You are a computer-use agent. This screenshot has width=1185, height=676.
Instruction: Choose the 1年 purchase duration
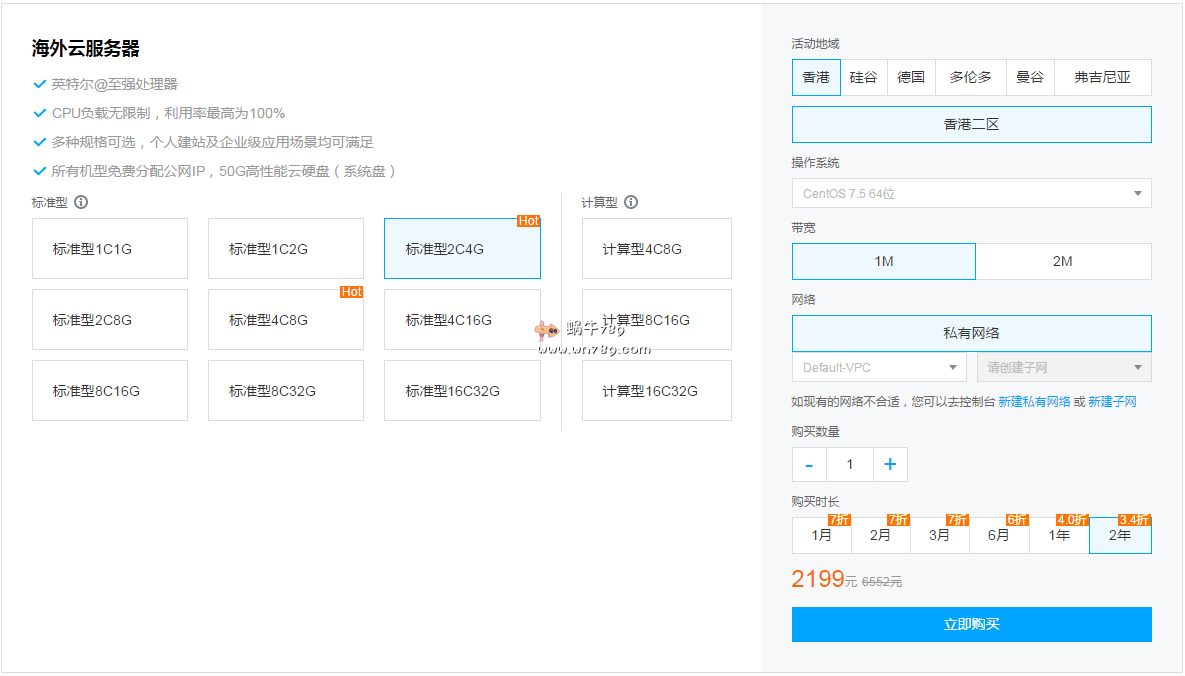pyautogui.click(x=1059, y=535)
